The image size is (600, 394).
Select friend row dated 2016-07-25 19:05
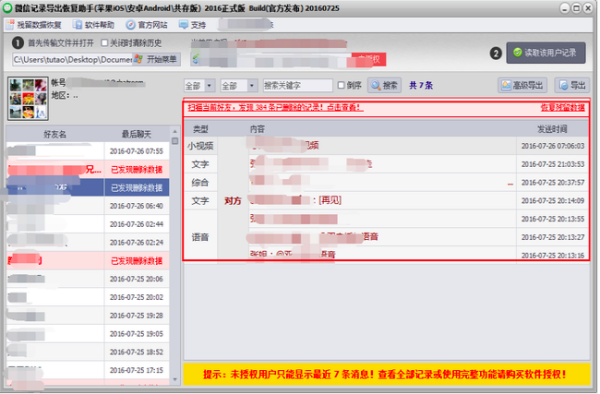tap(88, 334)
